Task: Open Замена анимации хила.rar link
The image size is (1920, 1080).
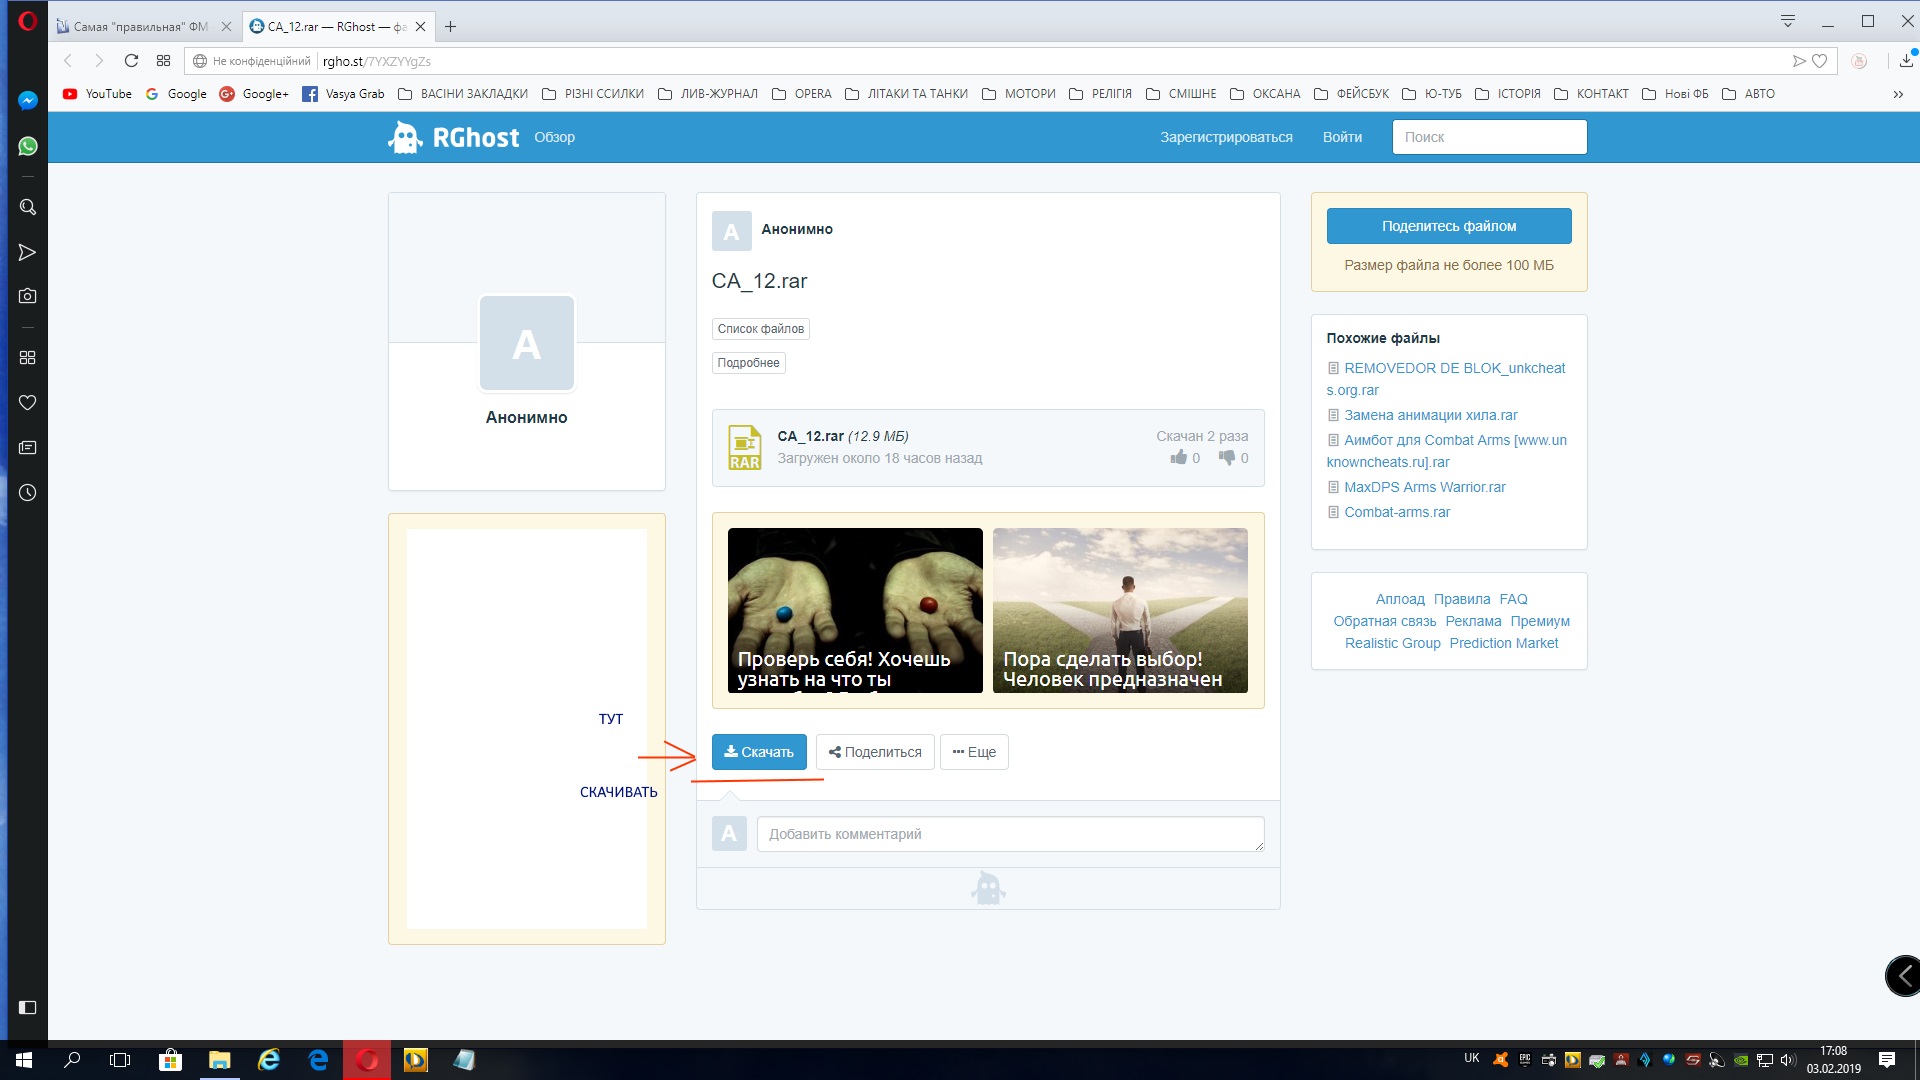Action: pos(1430,415)
